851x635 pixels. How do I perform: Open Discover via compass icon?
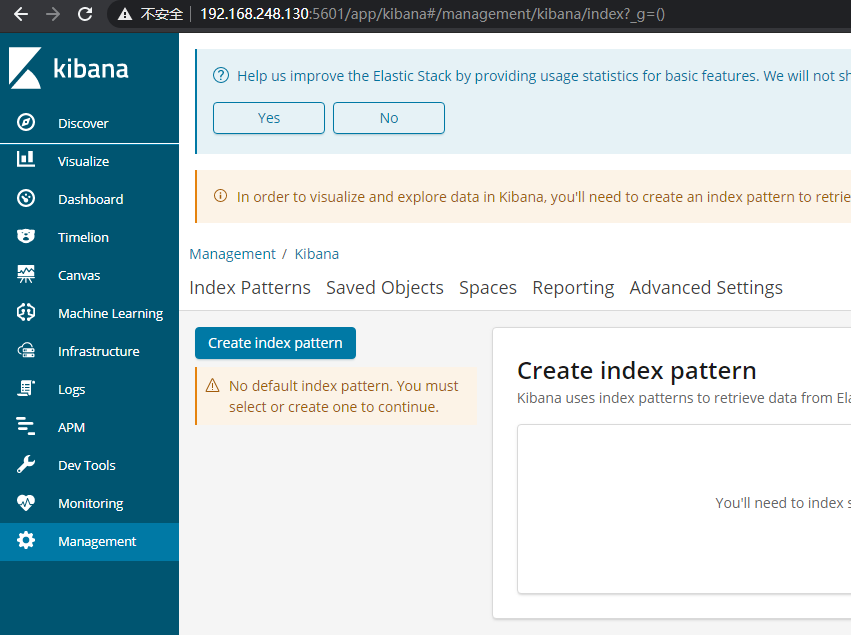click(x=26, y=123)
